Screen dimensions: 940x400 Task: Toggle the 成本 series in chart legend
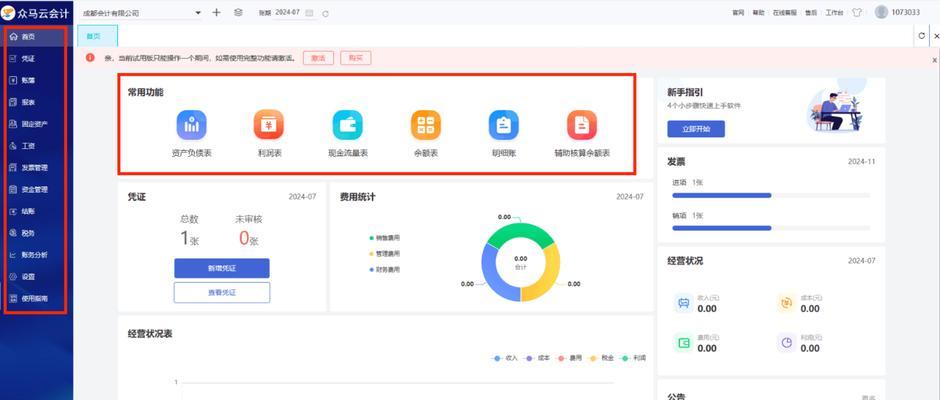point(537,358)
